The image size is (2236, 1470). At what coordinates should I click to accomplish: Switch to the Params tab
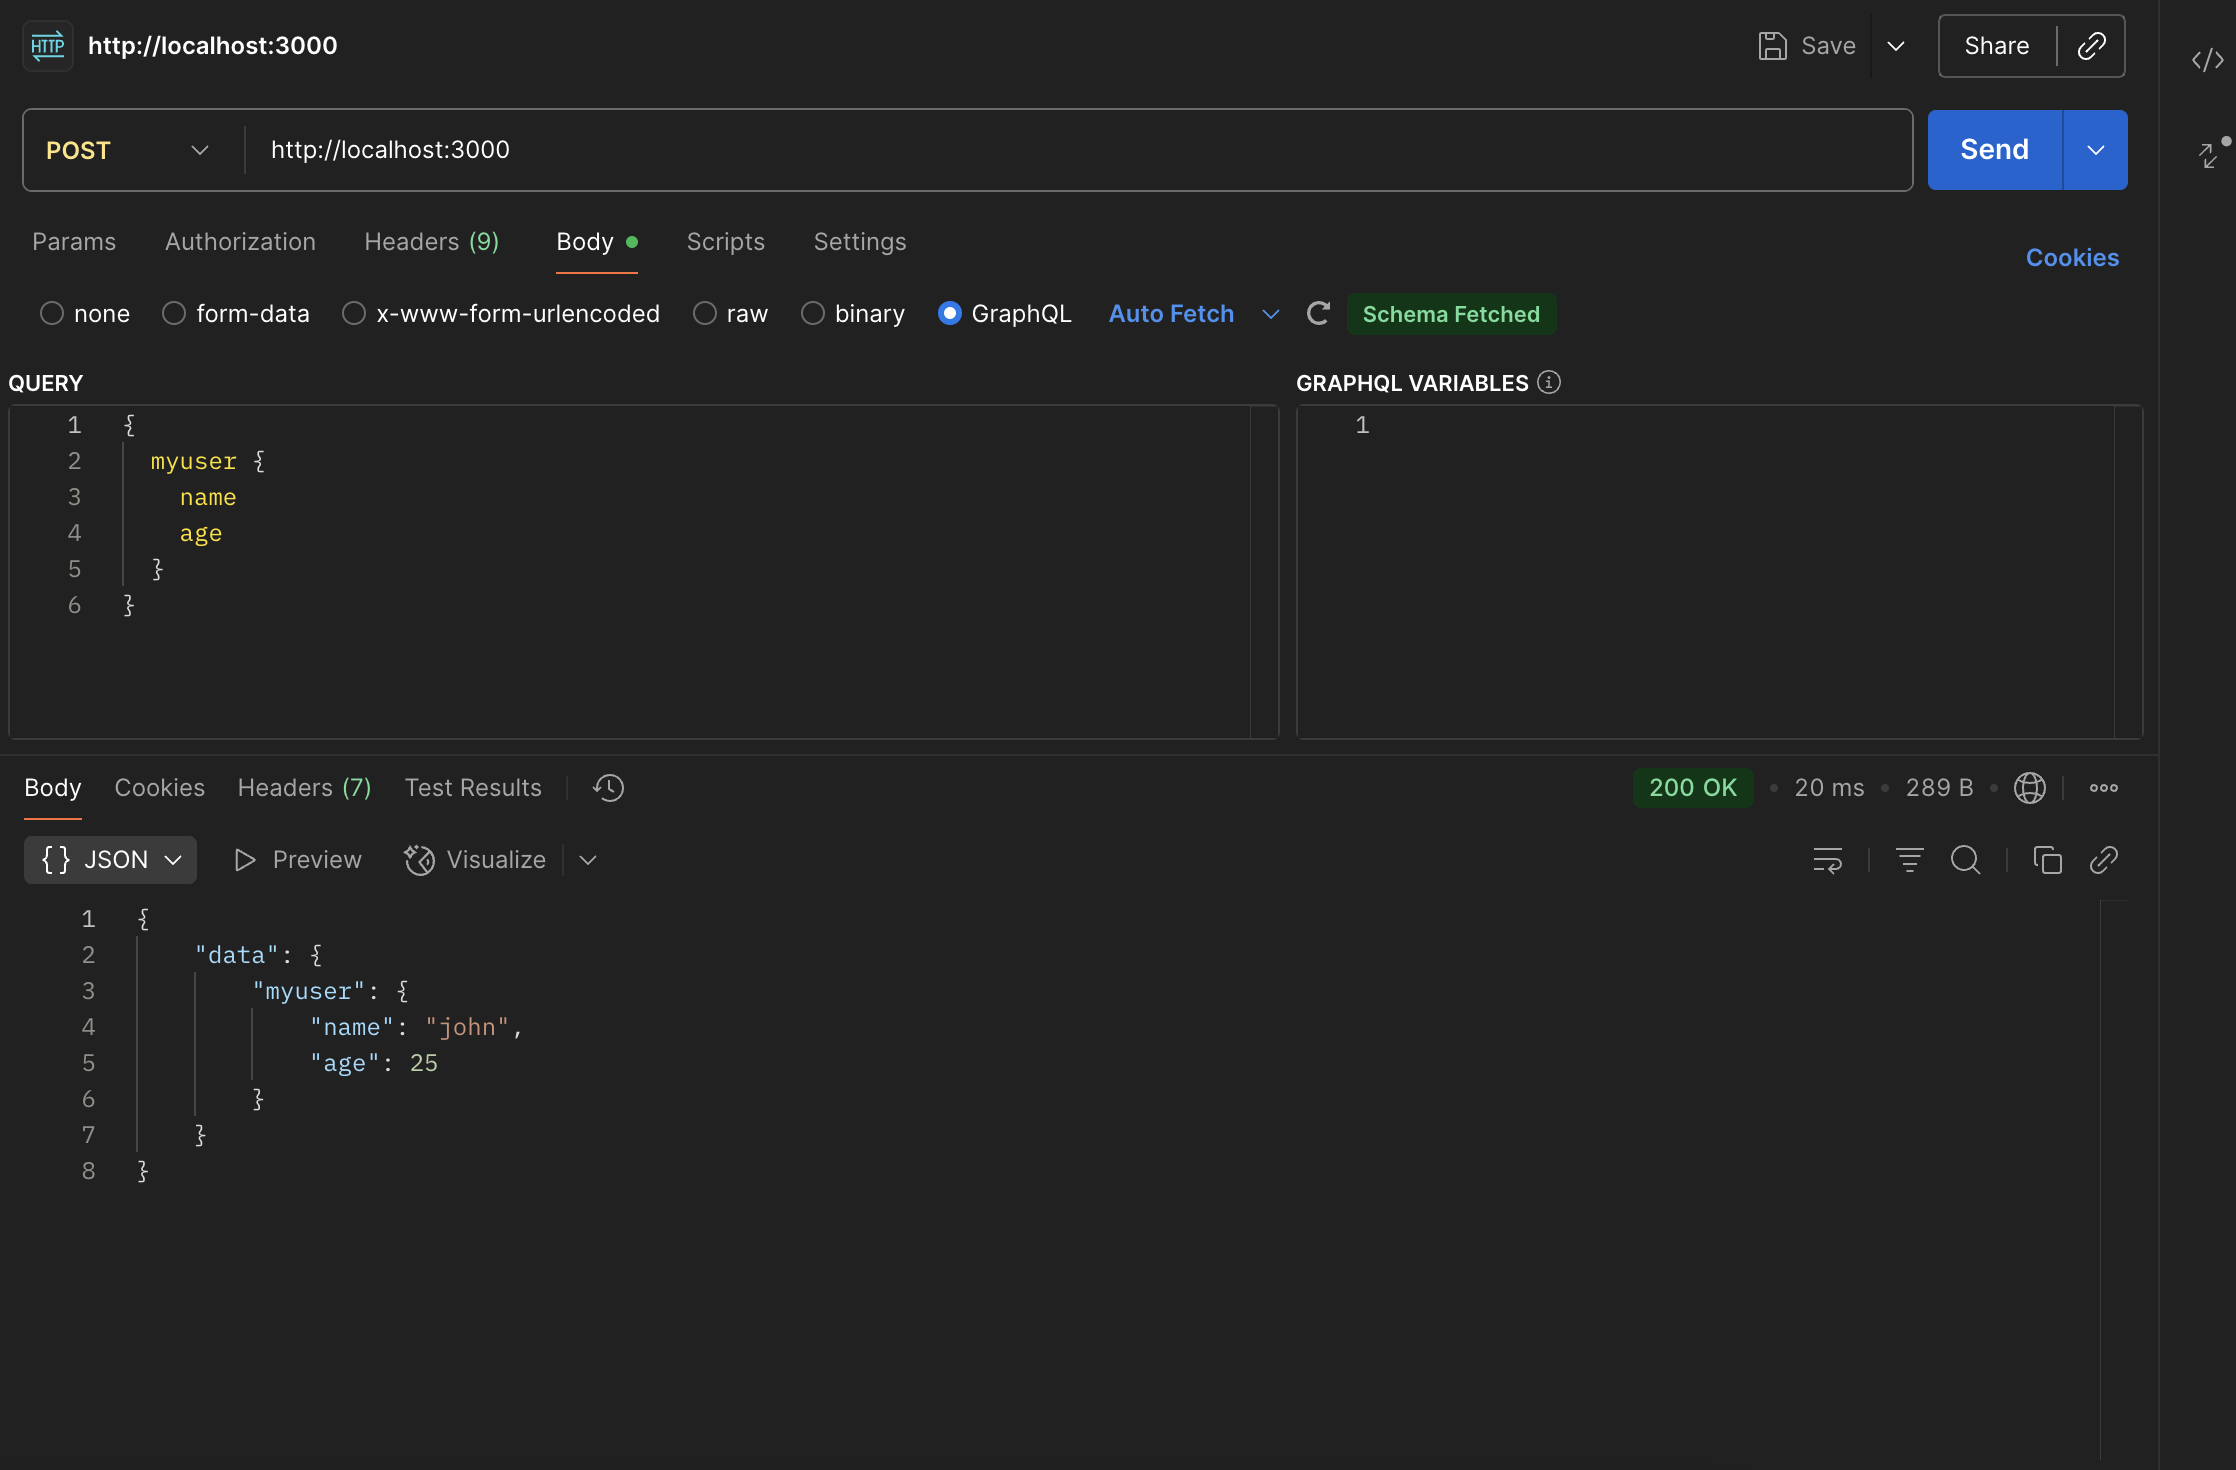[74, 242]
